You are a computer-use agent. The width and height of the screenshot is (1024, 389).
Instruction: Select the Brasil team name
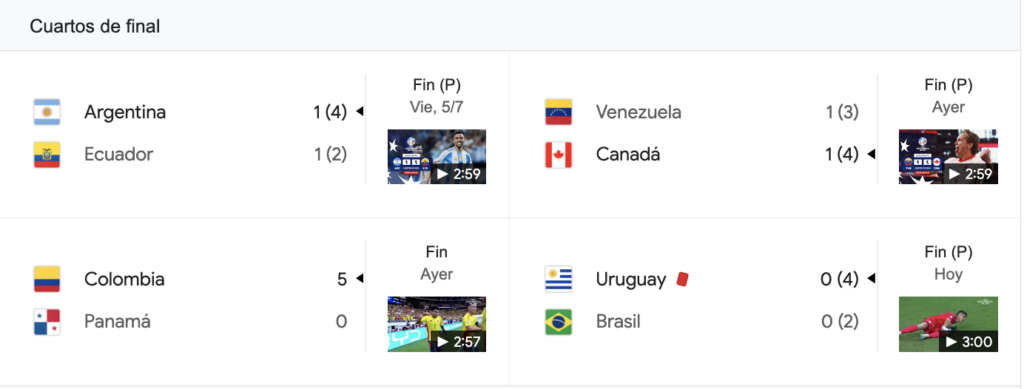(x=618, y=322)
